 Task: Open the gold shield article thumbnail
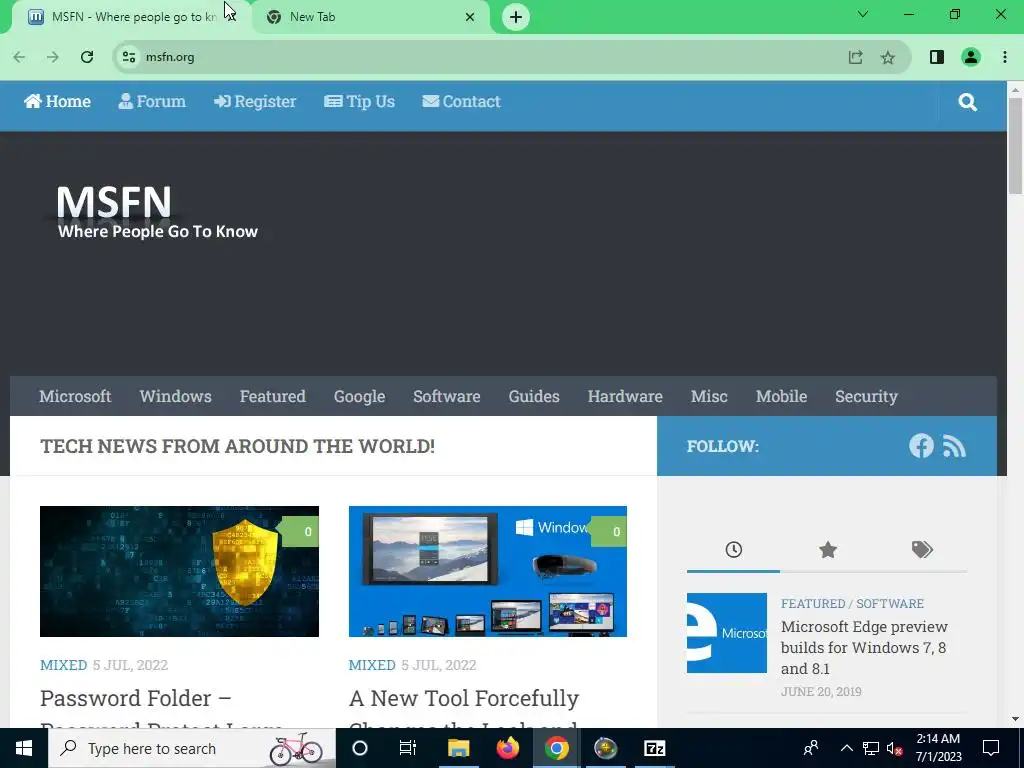180,571
